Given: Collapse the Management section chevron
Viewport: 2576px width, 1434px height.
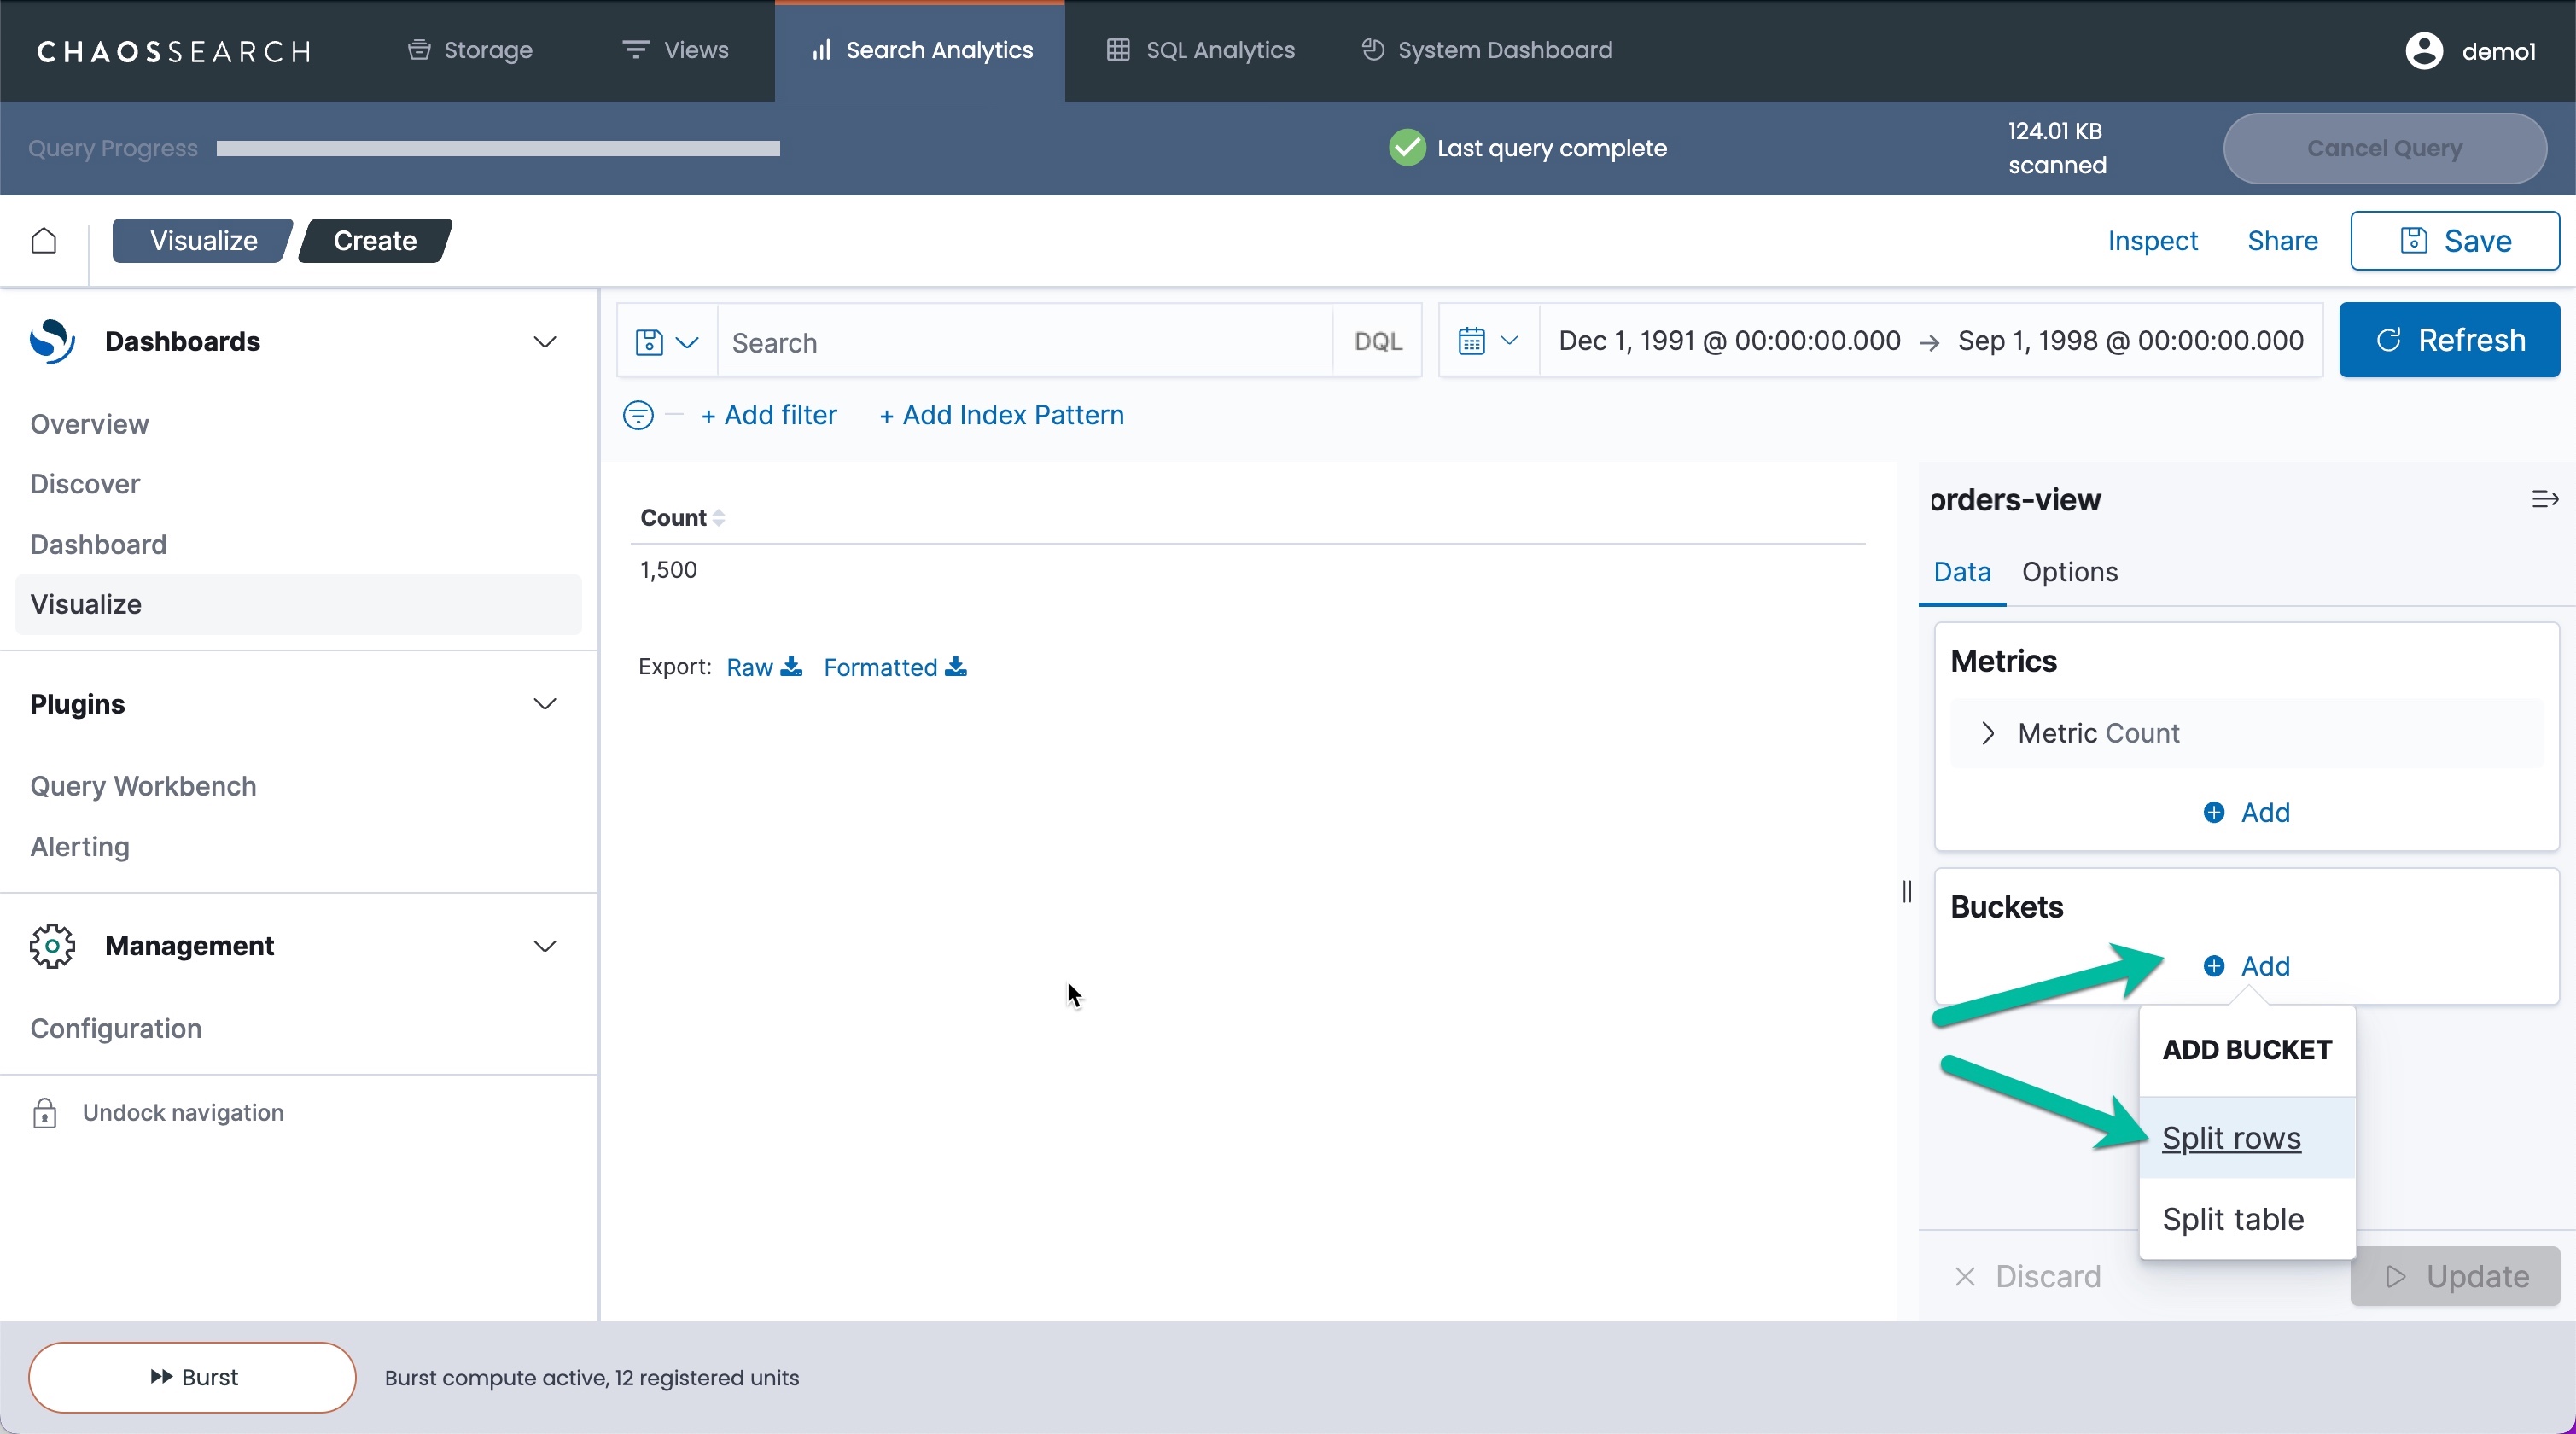Looking at the screenshot, I should 545,946.
